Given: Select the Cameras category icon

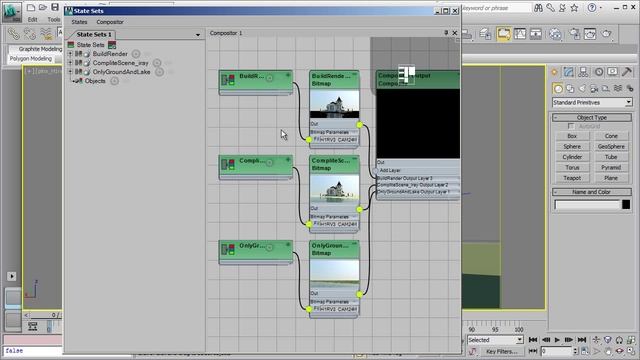Looking at the screenshot, I should 594,88.
